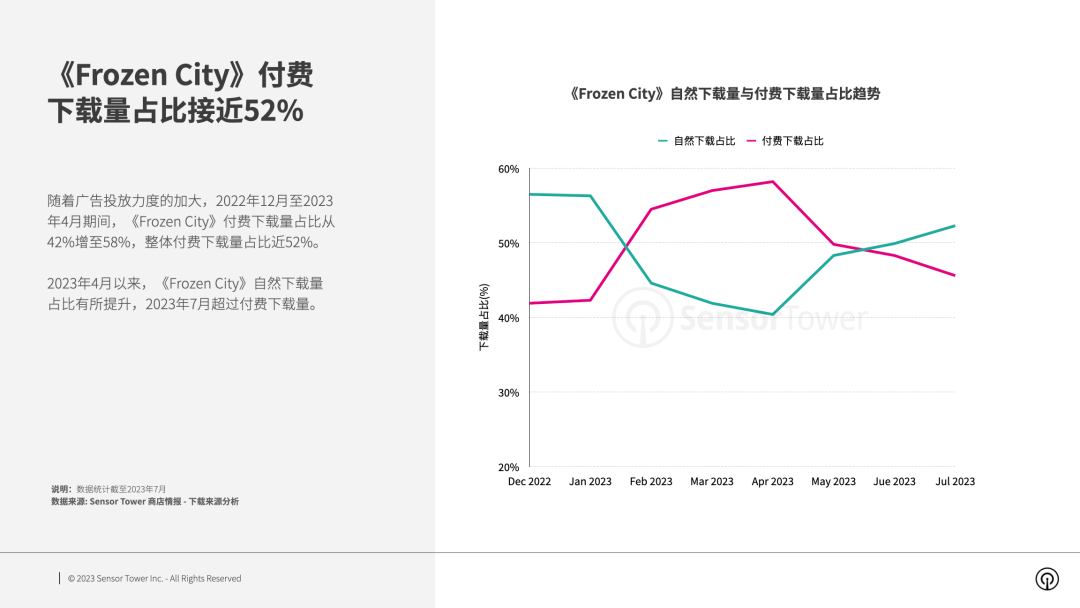Image resolution: width=1080 pixels, height=608 pixels.
Task: Click the teal line endpoint at Jul 2023
Action: (954, 226)
